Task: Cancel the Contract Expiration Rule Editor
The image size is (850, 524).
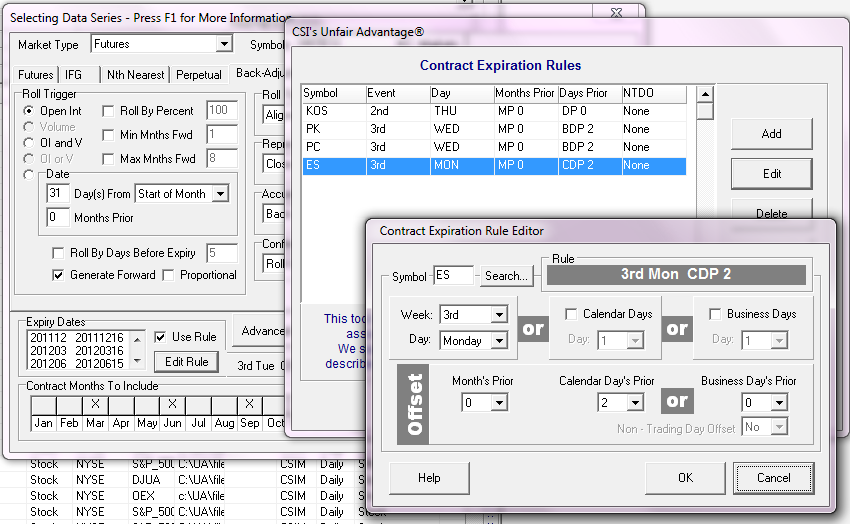Action: point(774,478)
